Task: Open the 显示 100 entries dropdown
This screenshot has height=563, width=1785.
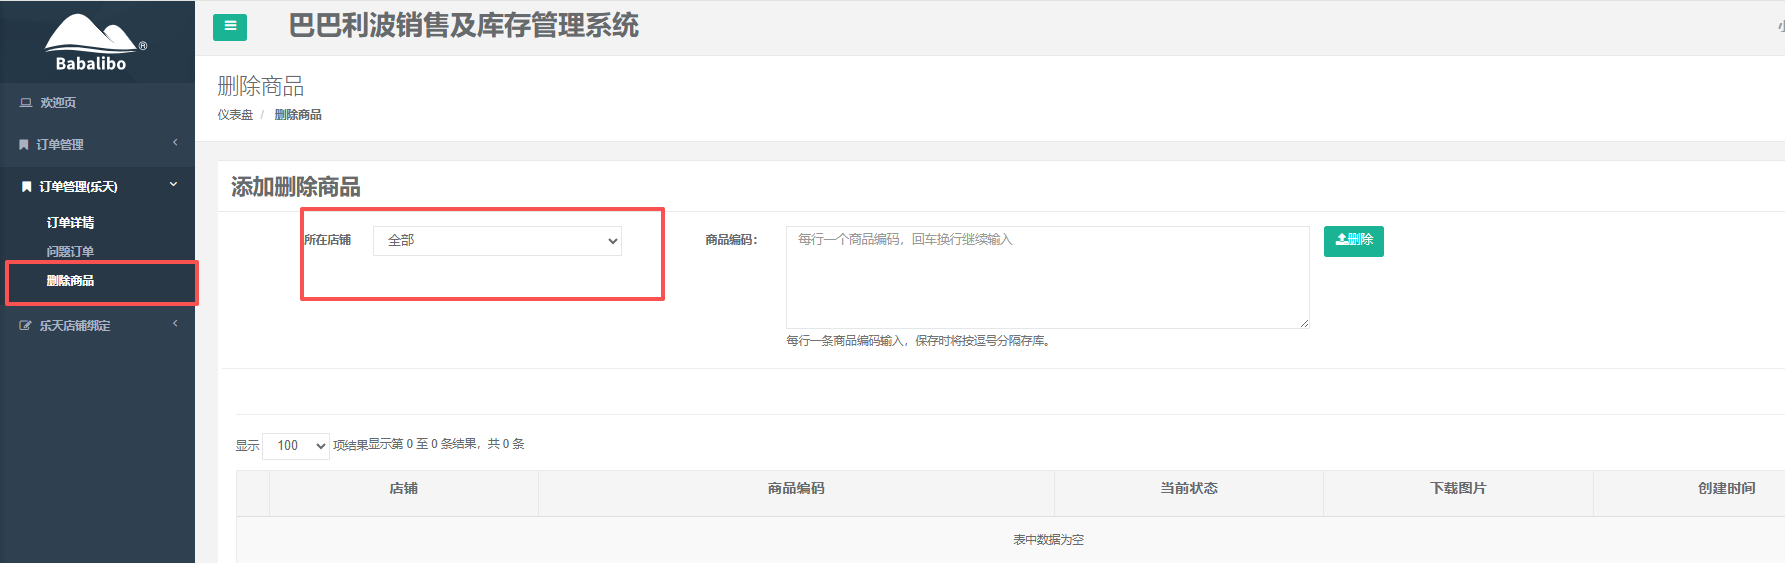Action: 296,446
